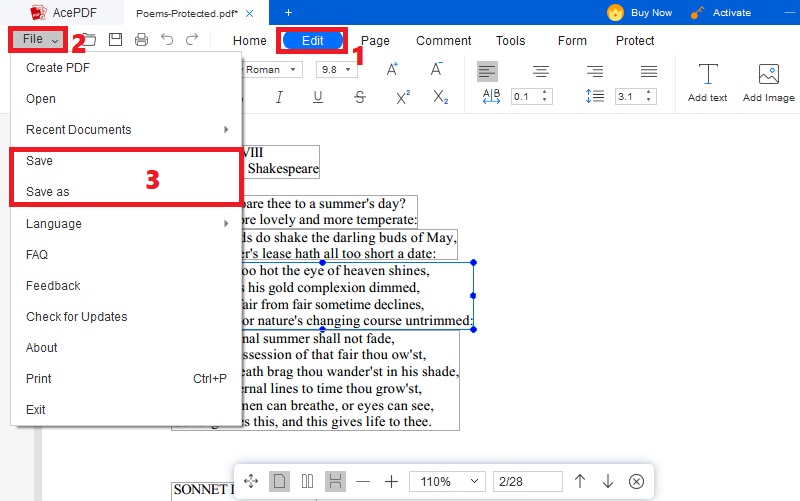Open a new tab with plus button
The width and height of the screenshot is (800, 501).
click(288, 12)
